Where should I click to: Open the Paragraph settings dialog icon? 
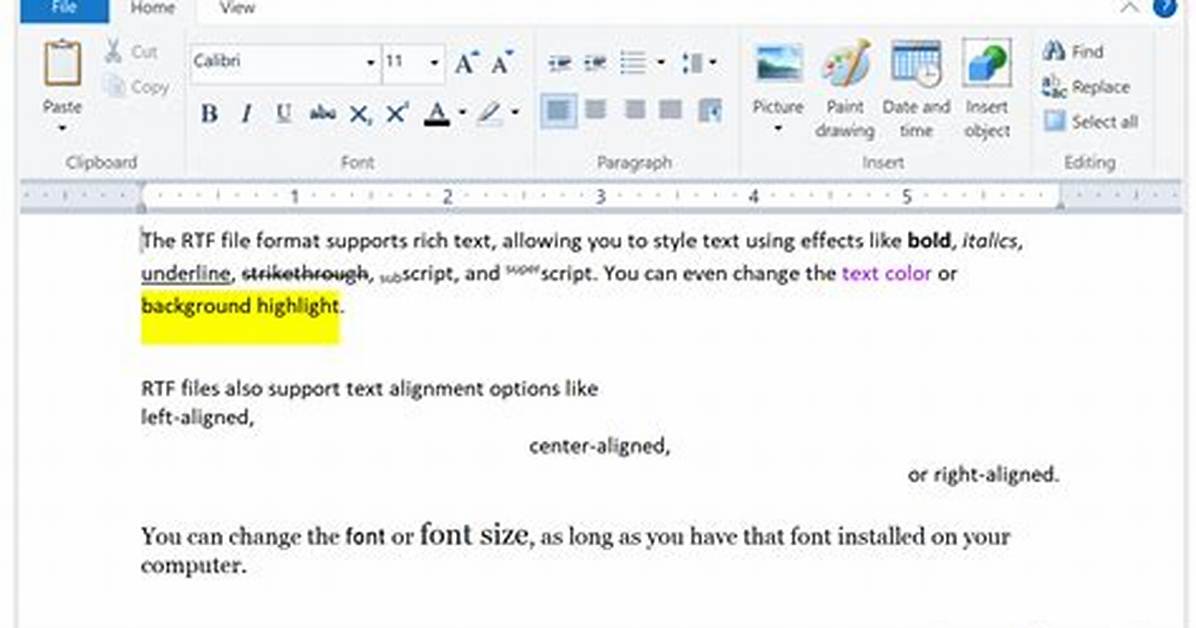point(709,111)
